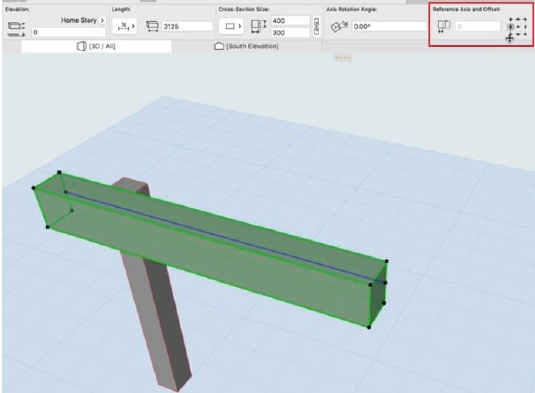The image size is (535, 393).
Task: Click the Axis Rotation Angle field showing 0.00°
Action: pos(389,26)
